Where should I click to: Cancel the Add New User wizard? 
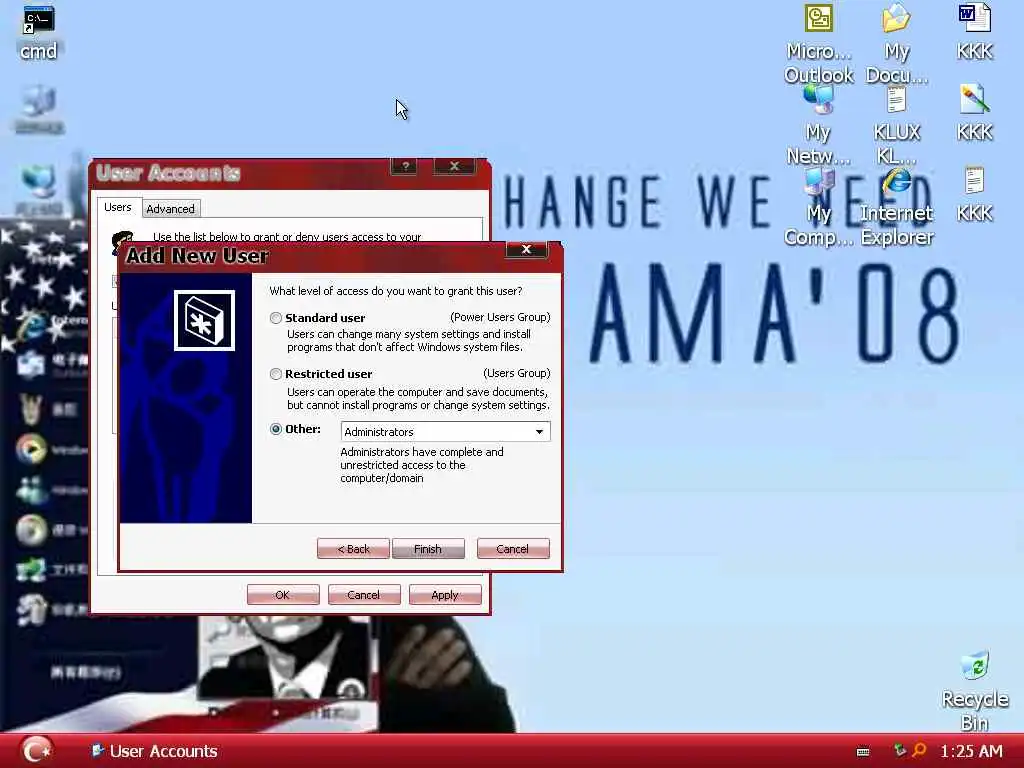513,549
